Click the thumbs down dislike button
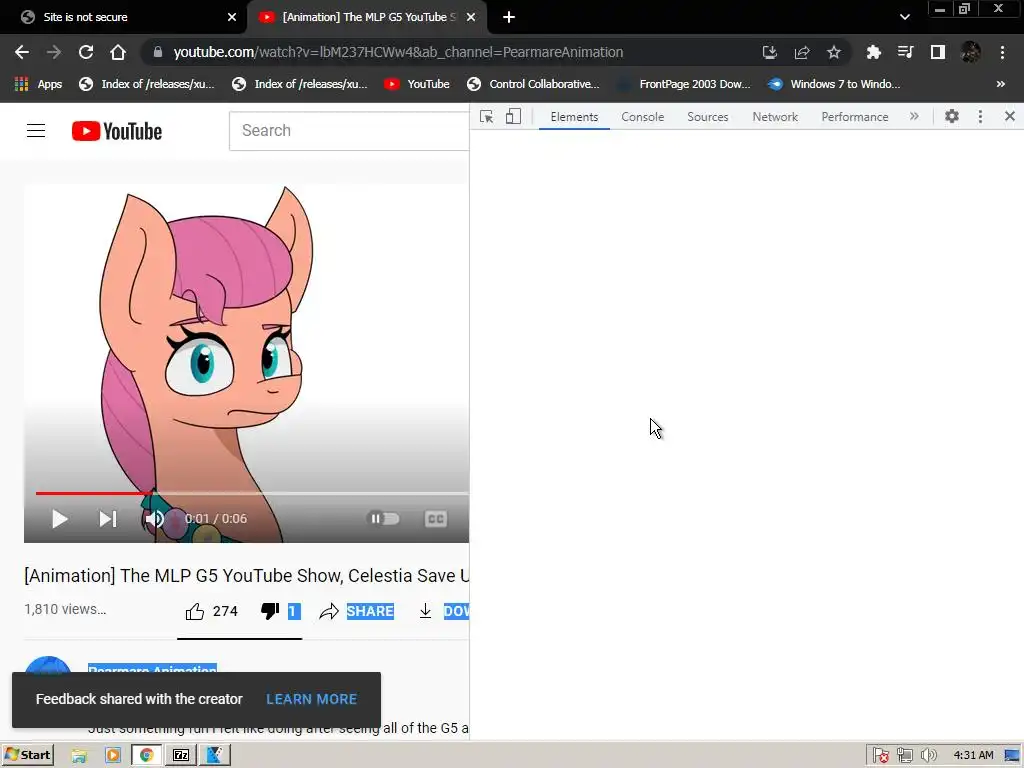 pyautogui.click(x=270, y=611)
